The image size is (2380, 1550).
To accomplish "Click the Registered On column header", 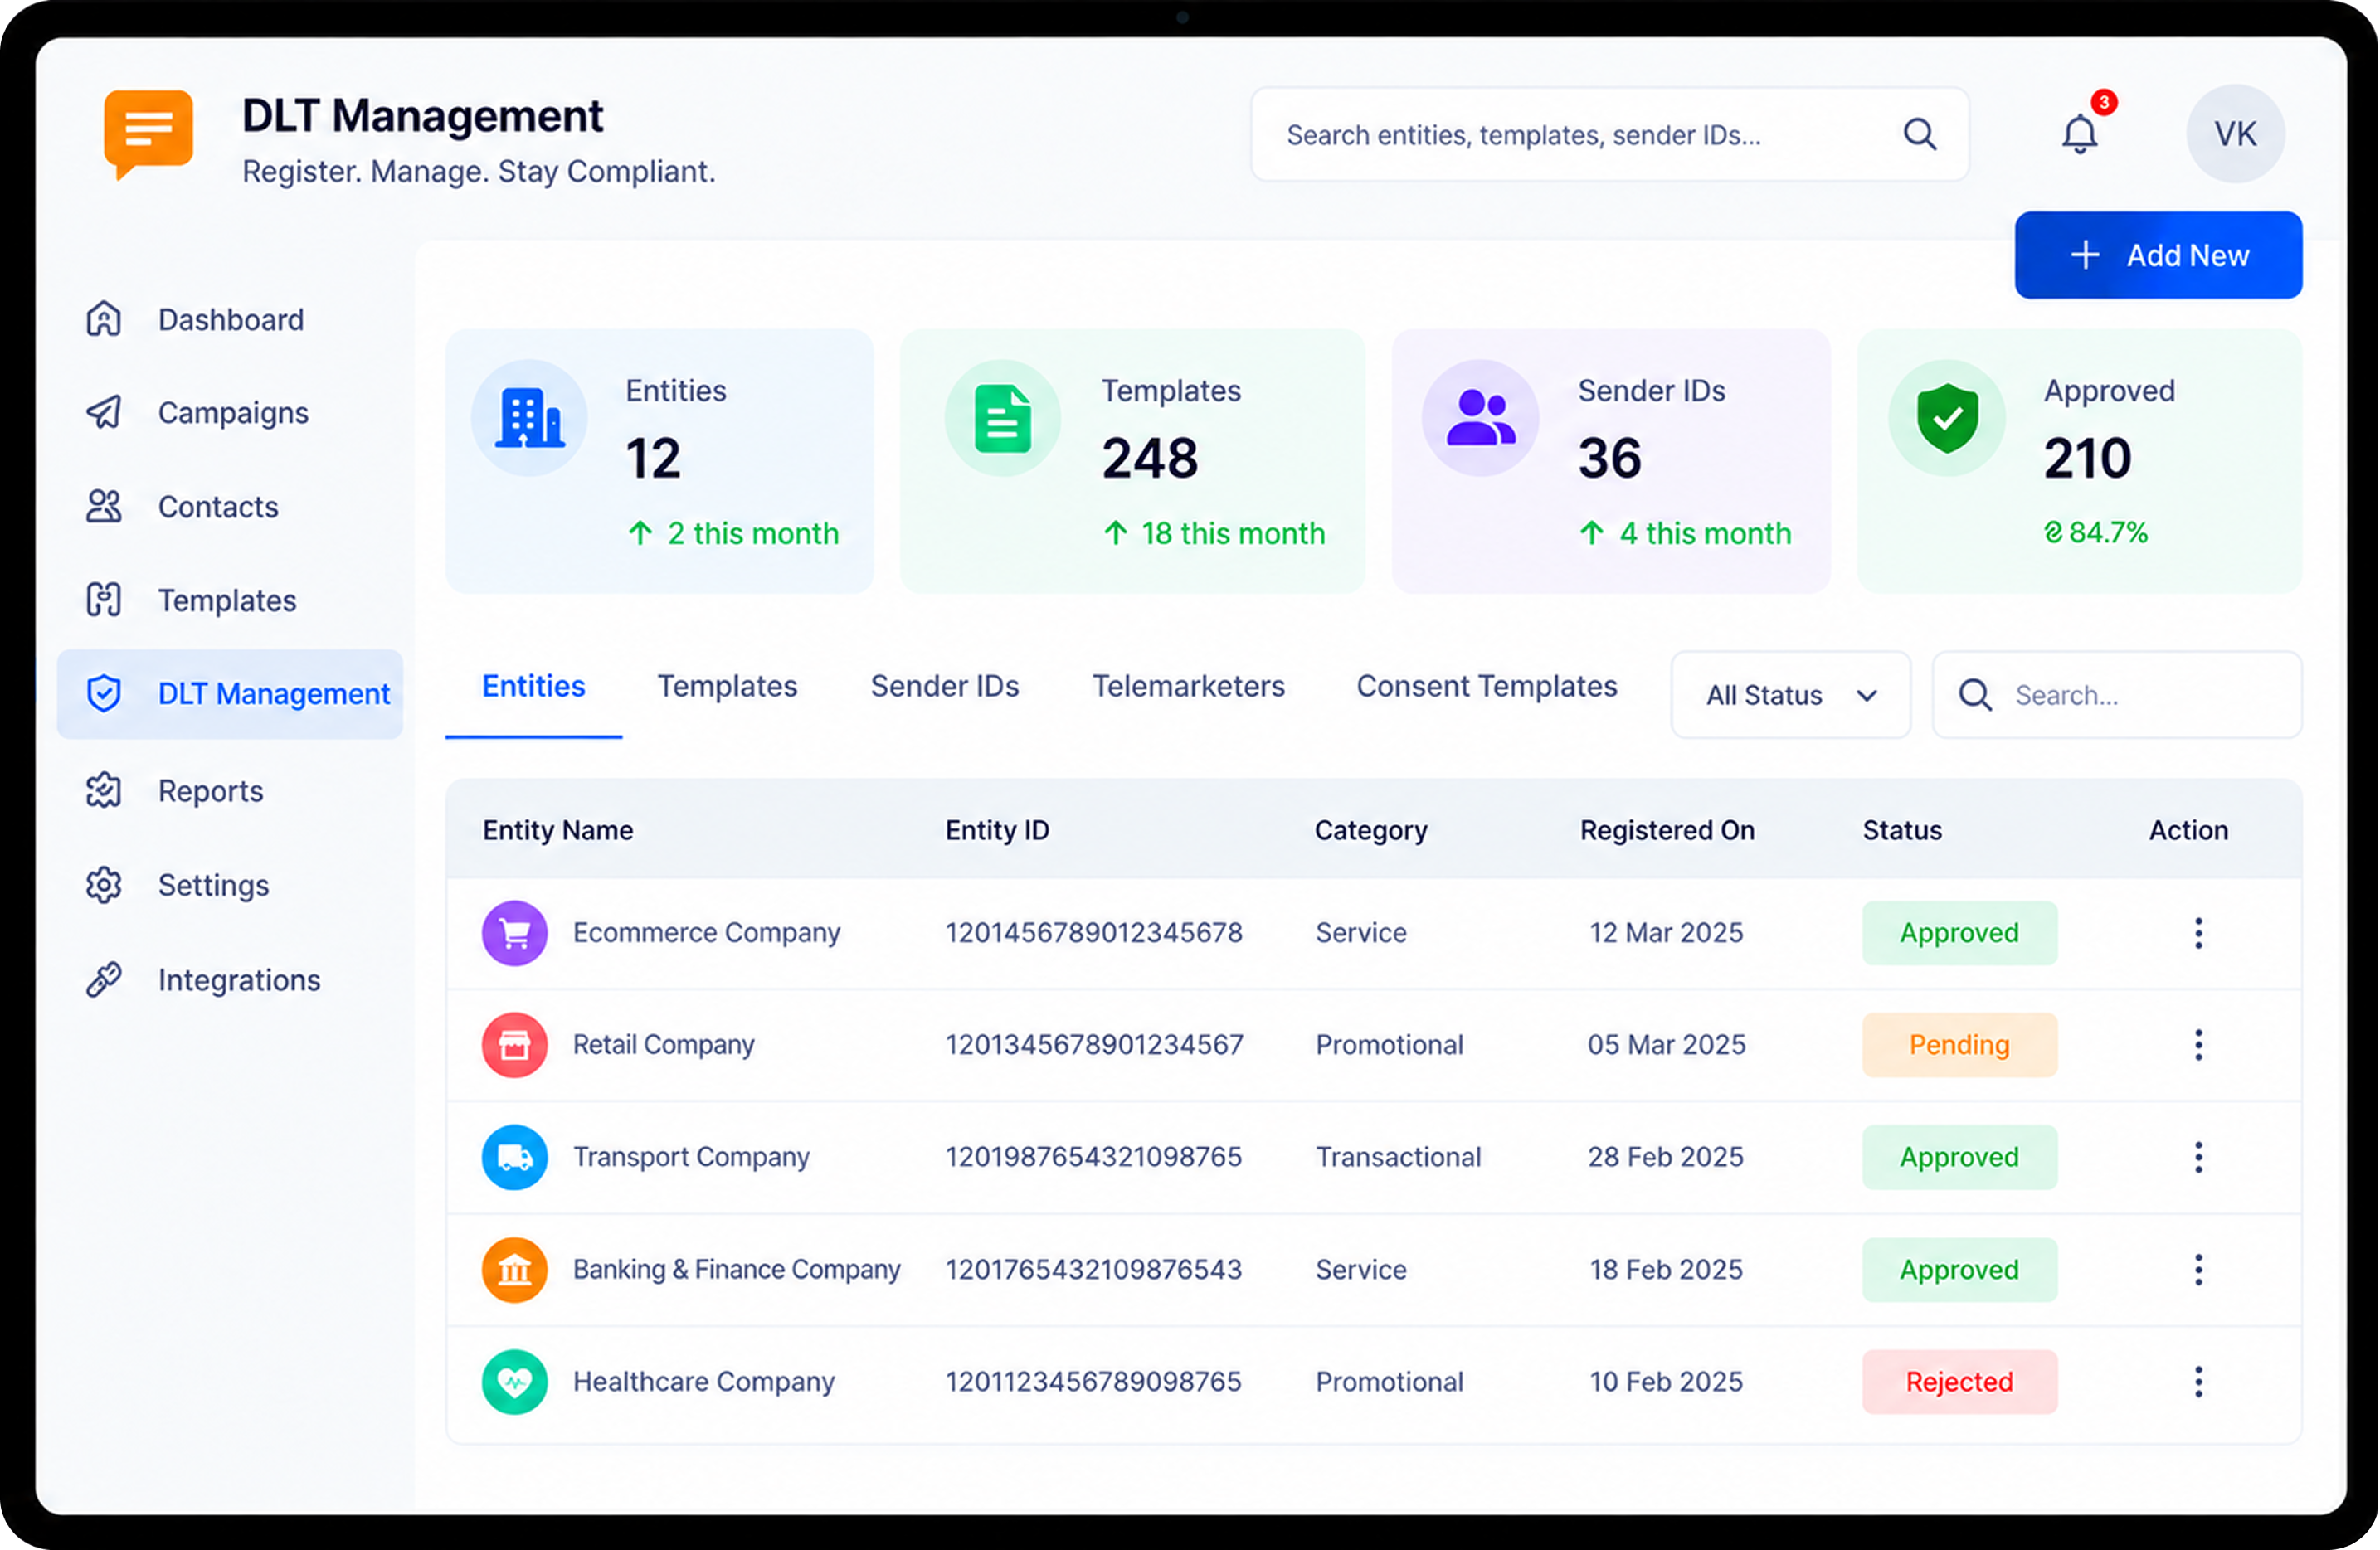I will (x=1667, y=830).
